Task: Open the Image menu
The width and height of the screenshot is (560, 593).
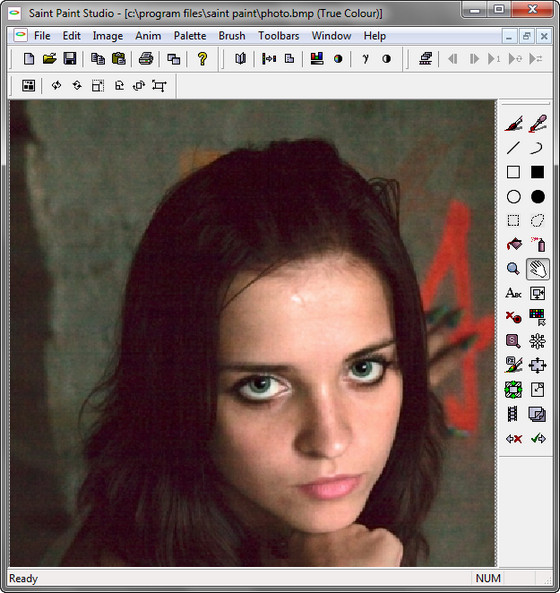Action: (108, 36)
